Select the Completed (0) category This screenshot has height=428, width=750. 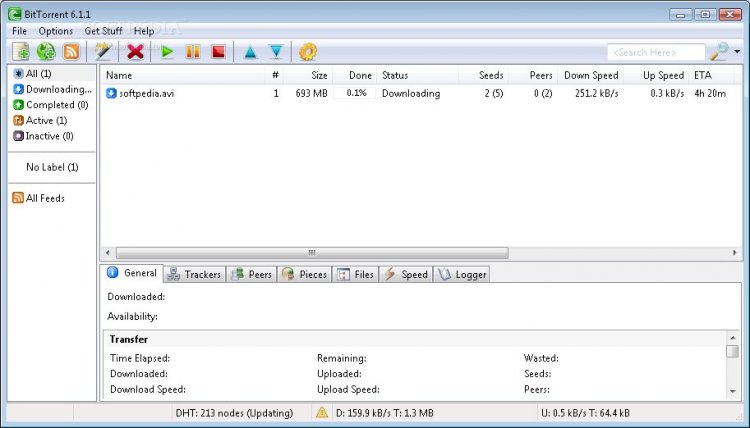(x=52, y=105)
